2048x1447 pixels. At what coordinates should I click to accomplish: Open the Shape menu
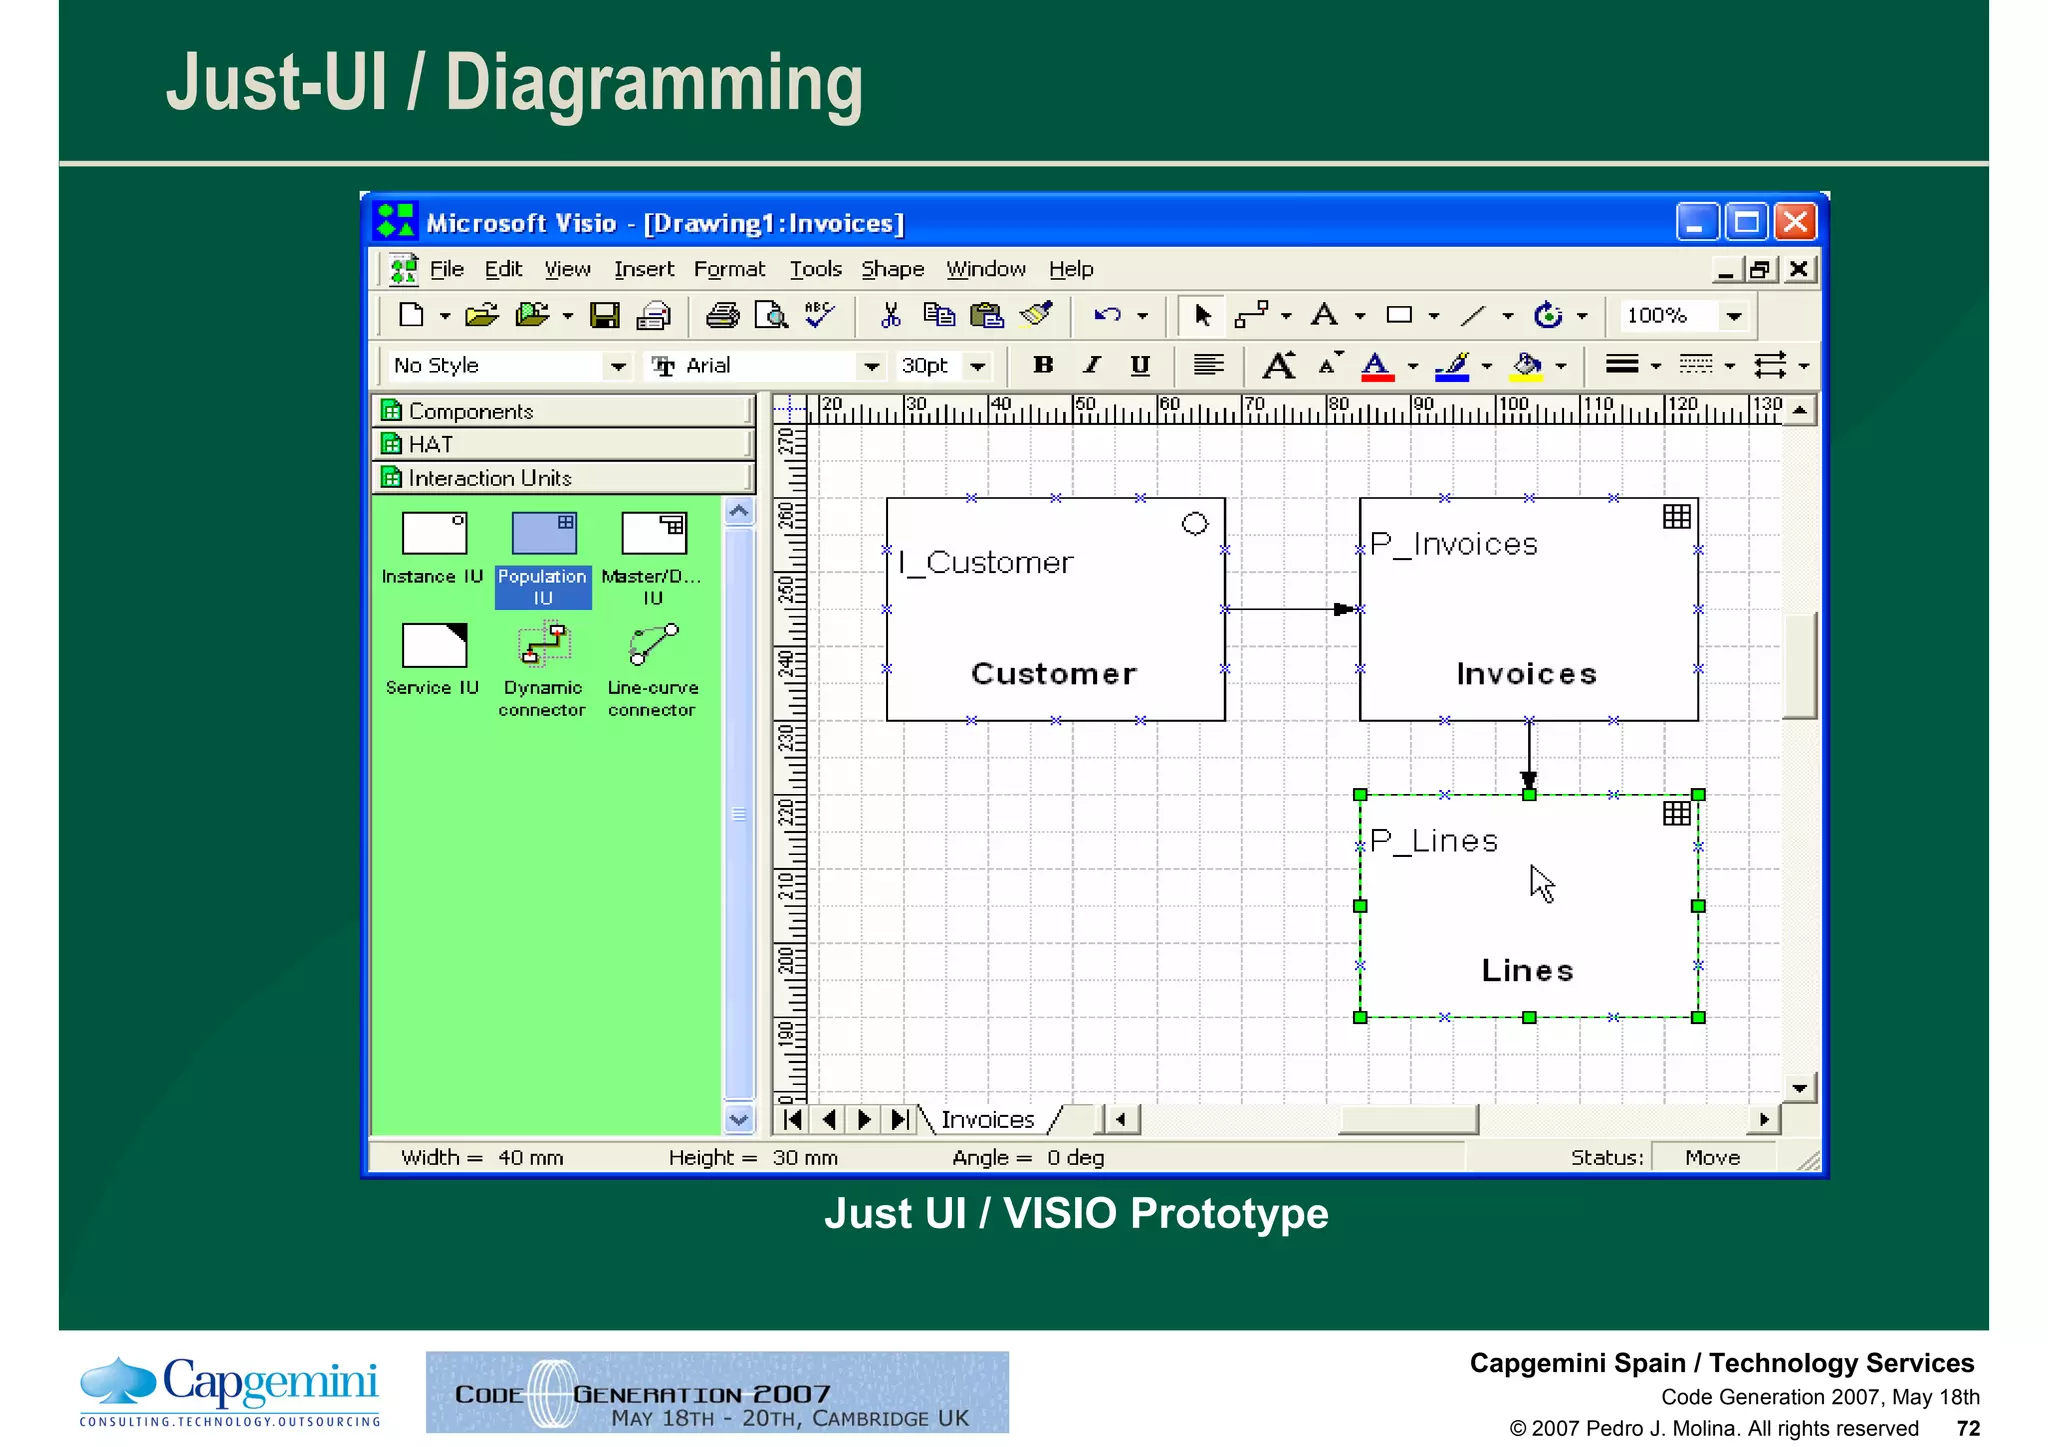pyautogui.click(x=892, y=269)
